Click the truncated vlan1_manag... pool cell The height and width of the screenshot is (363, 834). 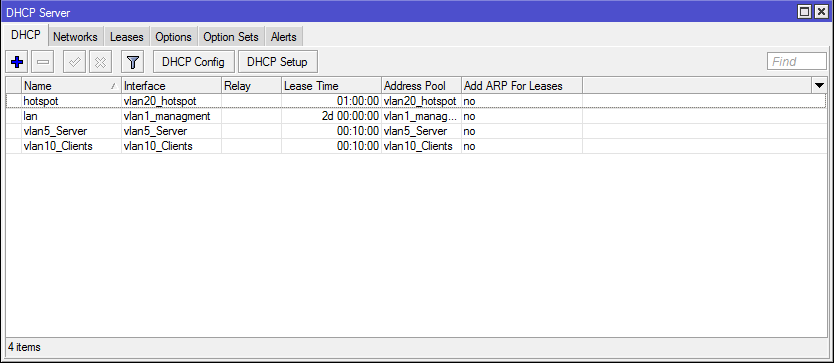[x=421, y=116]
